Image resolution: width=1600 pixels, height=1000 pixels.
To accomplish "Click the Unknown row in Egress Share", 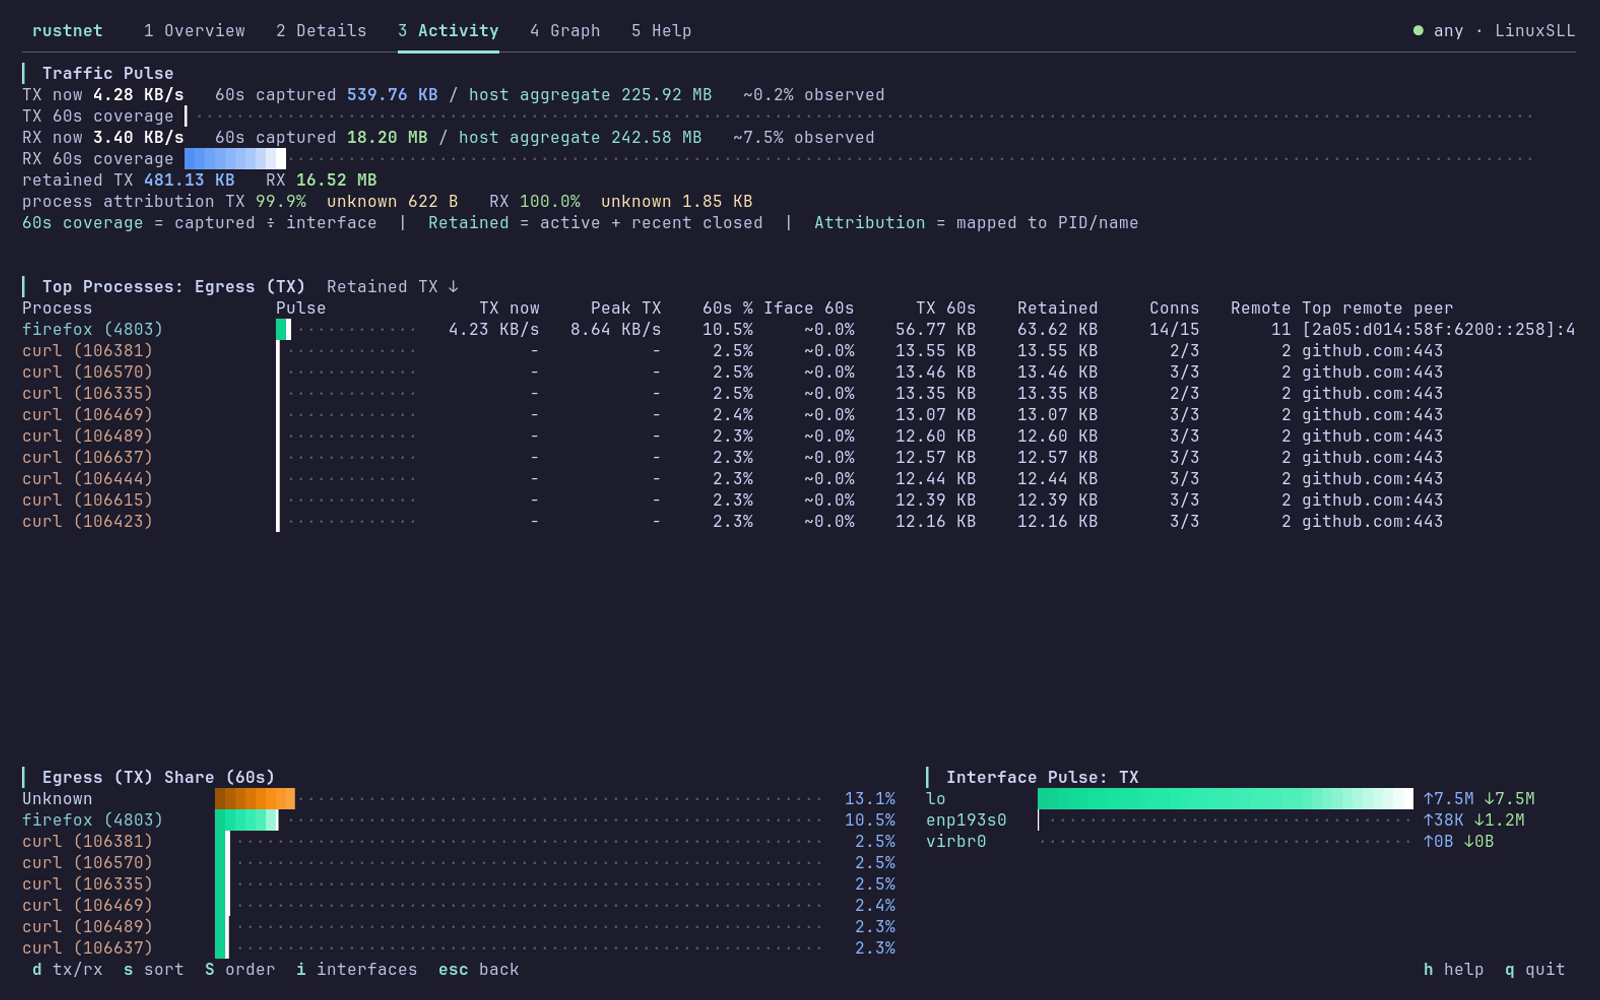I will coord(459,799).
